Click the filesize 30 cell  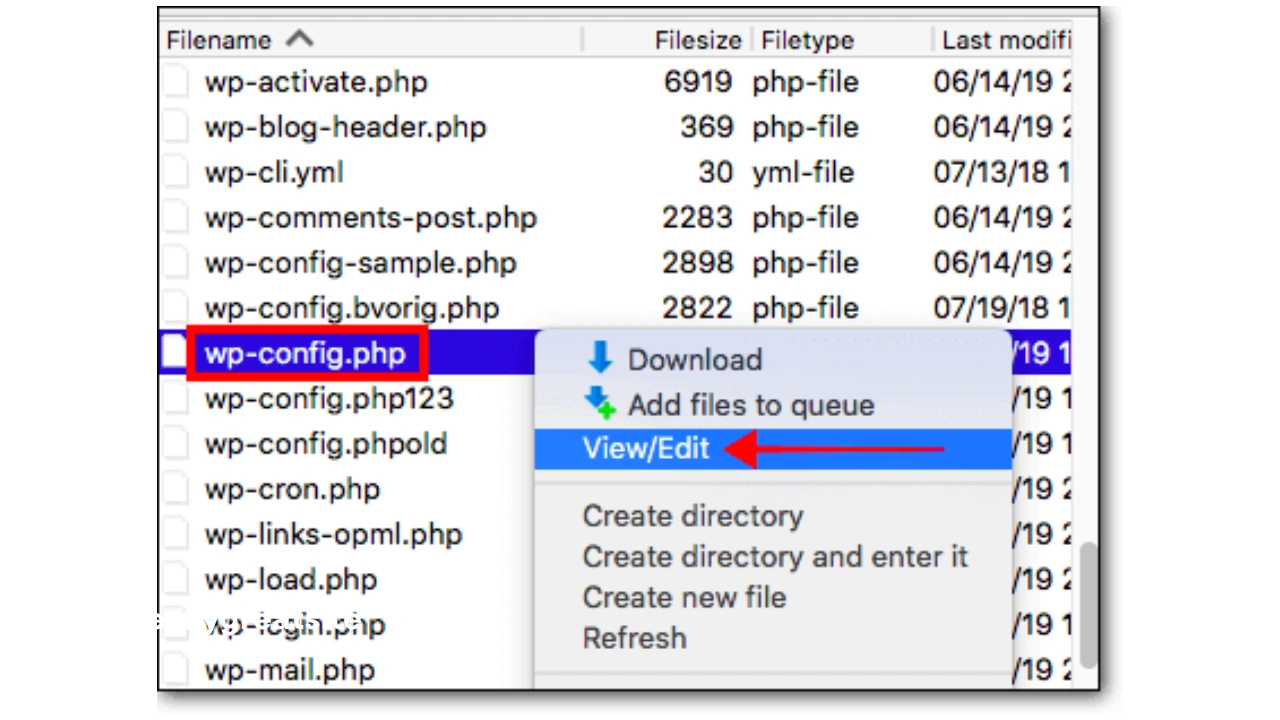click(716, 172)
